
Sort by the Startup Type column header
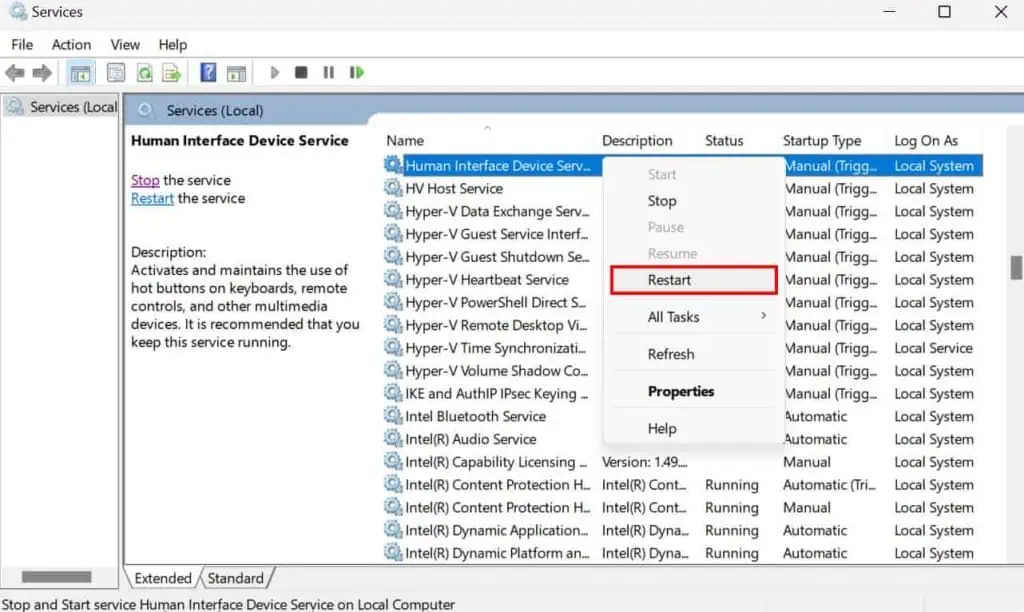tap(823, 140)
